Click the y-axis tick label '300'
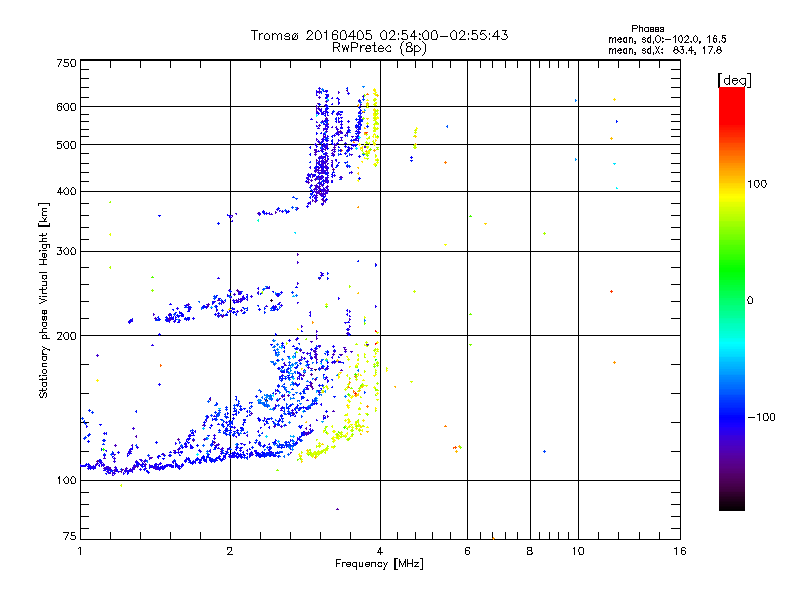 click(66, 251)
